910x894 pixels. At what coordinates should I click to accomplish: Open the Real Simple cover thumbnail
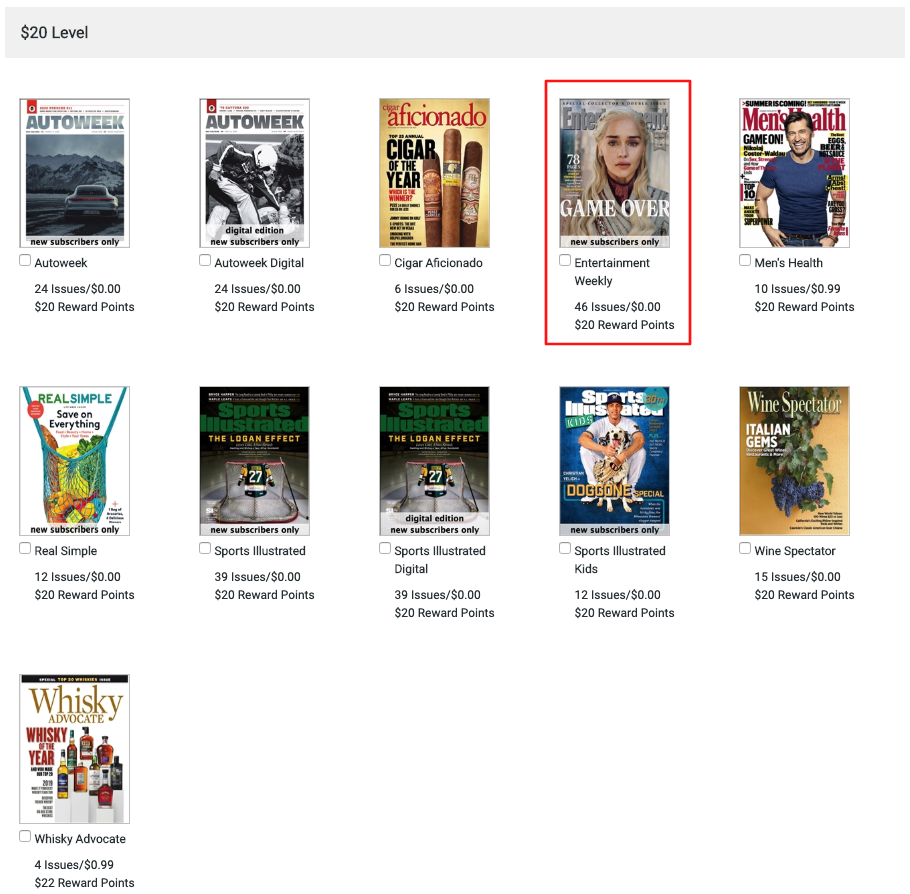click(74, 461)
